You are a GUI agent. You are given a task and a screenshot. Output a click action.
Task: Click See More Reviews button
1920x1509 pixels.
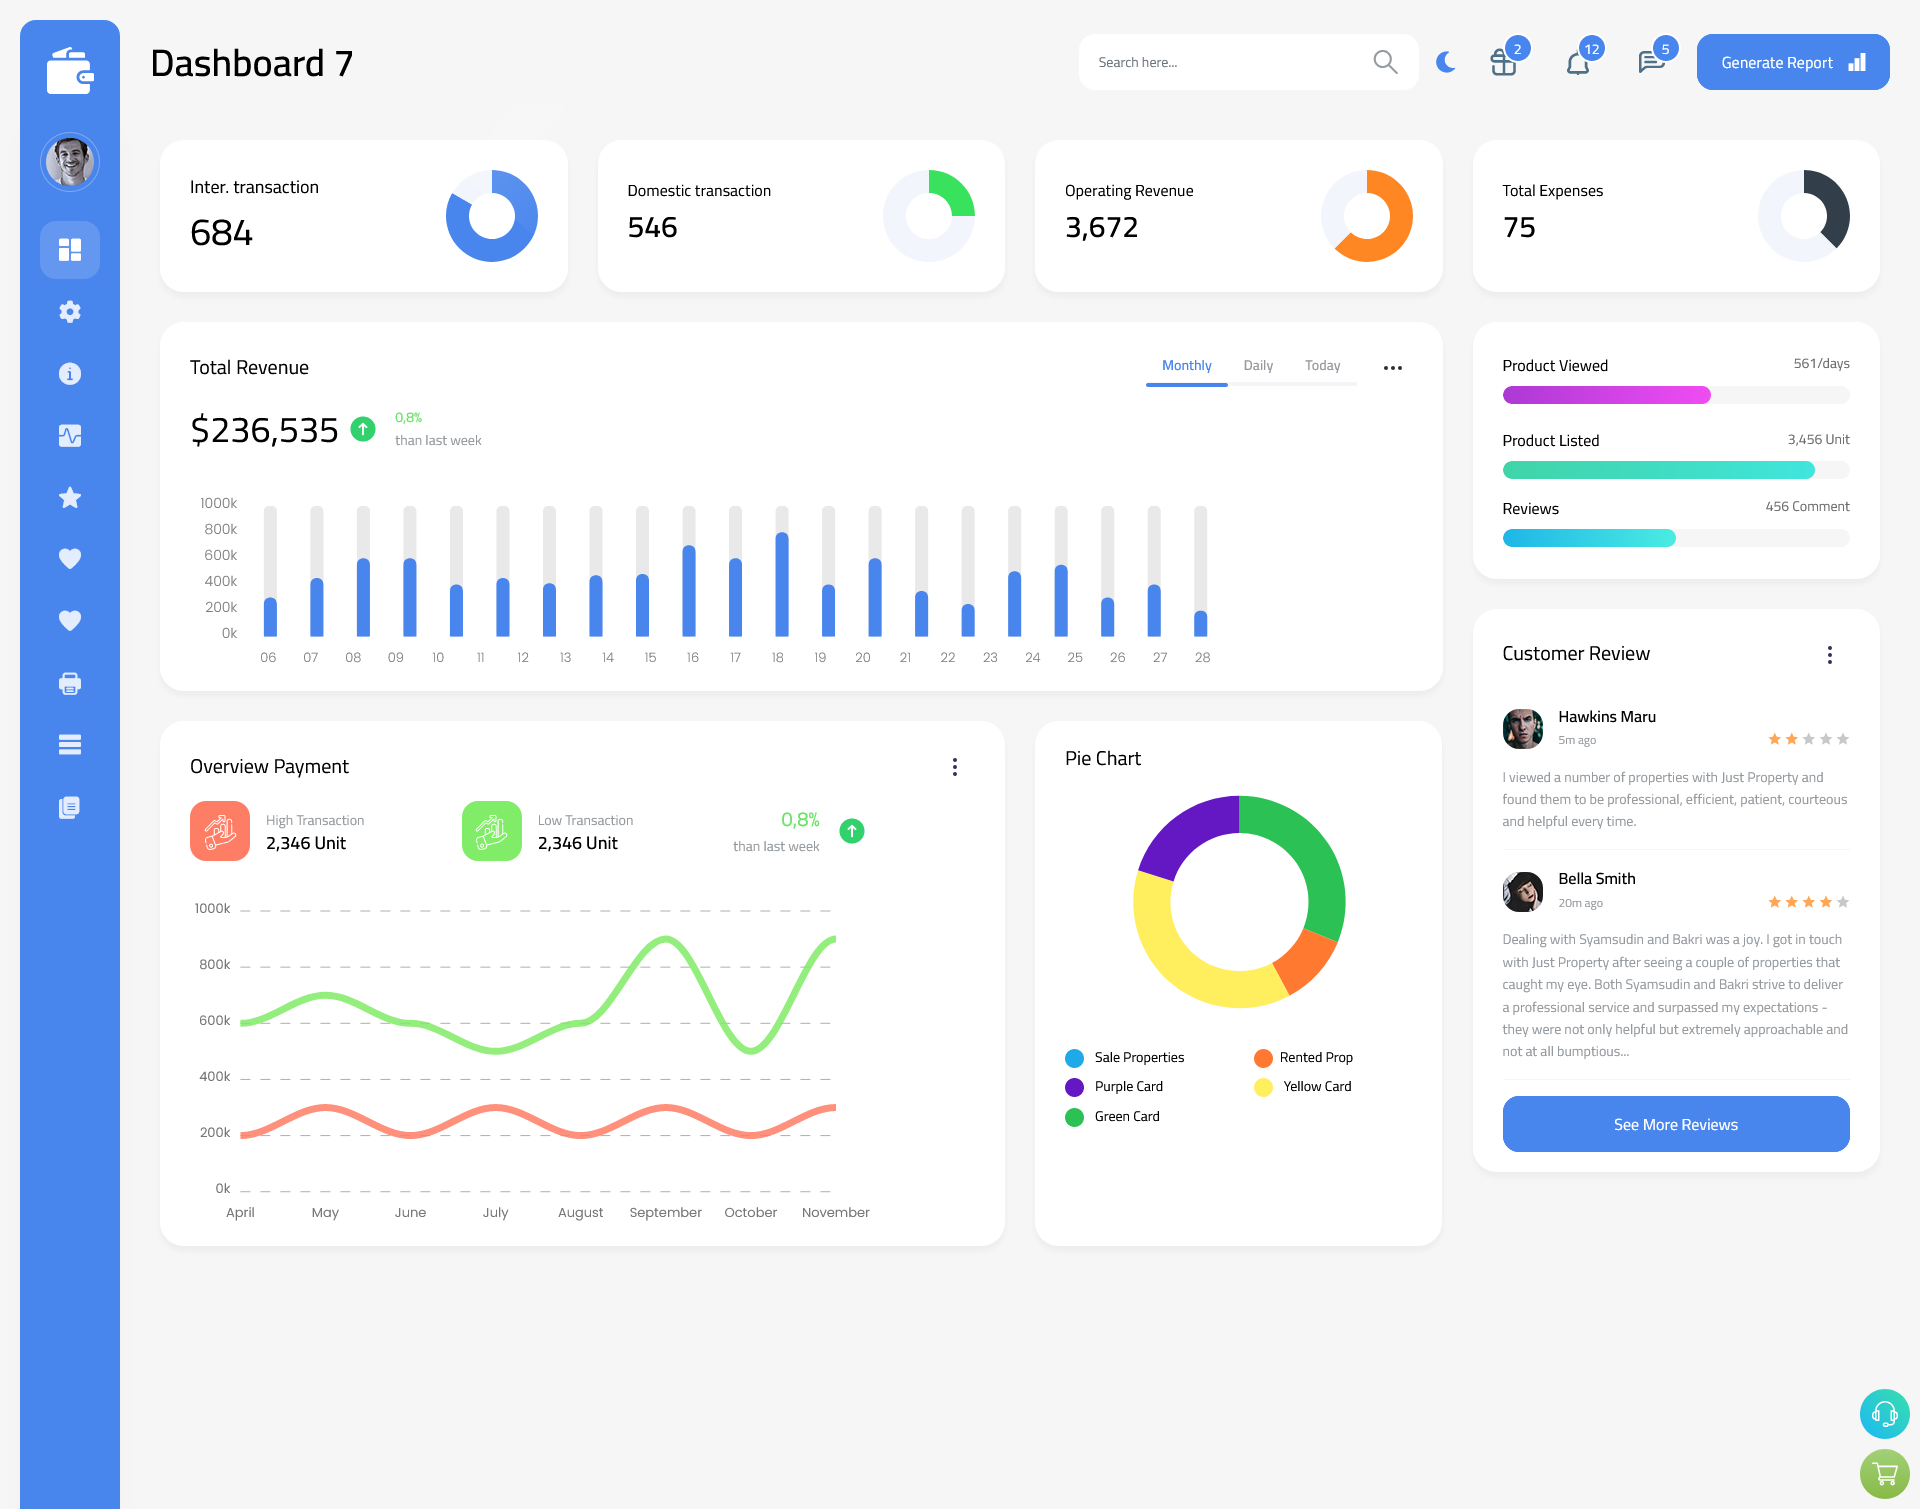click(1674, 1124)
